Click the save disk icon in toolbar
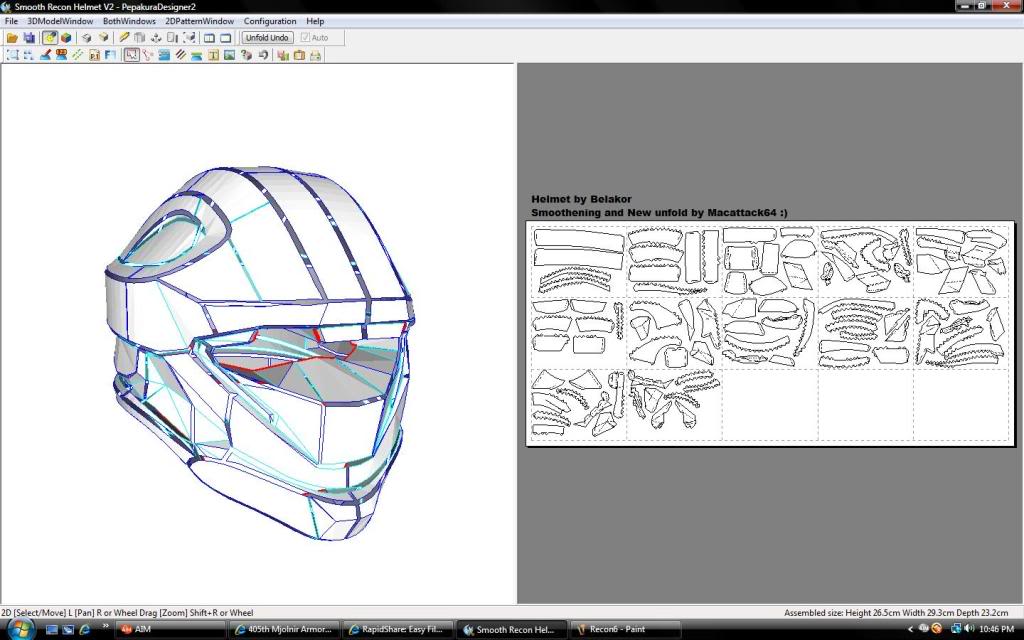This screenshot has width=1024, height=640. point(29,38)
